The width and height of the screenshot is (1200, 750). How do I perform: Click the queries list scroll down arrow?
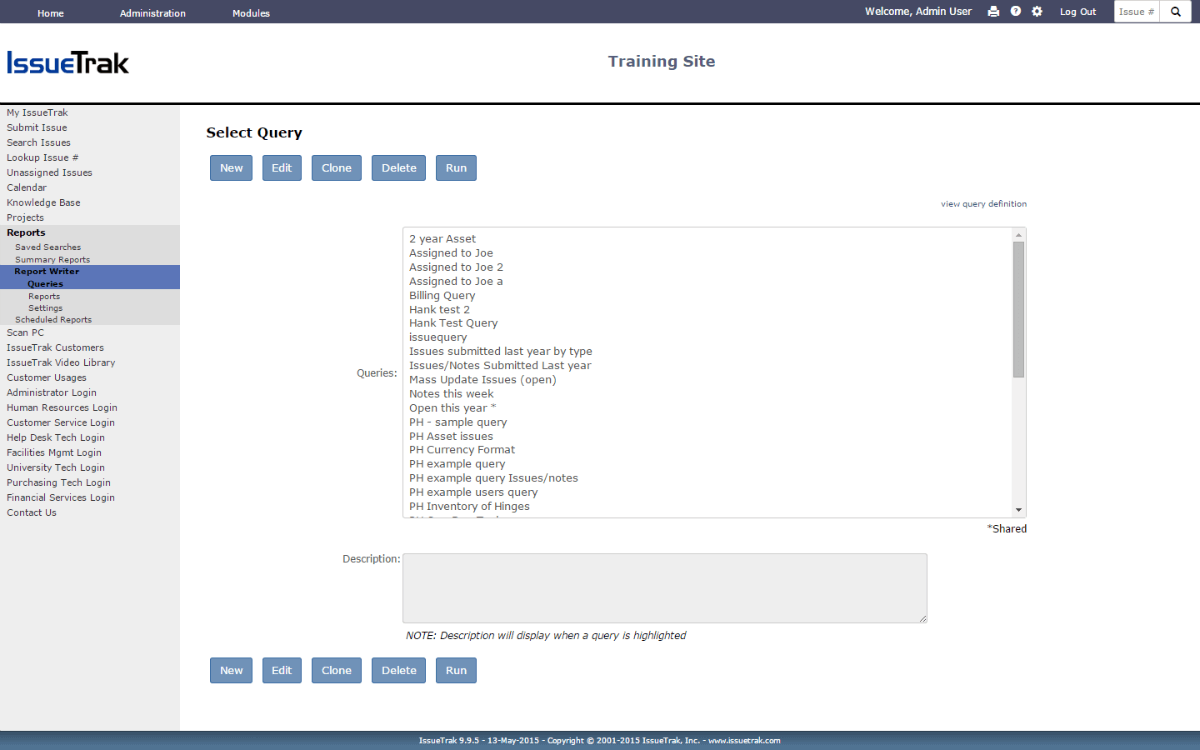(x=1018, y=510)
